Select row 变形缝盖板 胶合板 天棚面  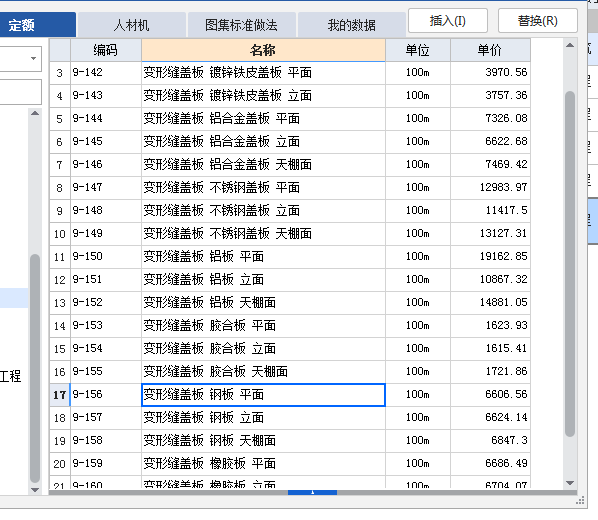tap(290, 372)
